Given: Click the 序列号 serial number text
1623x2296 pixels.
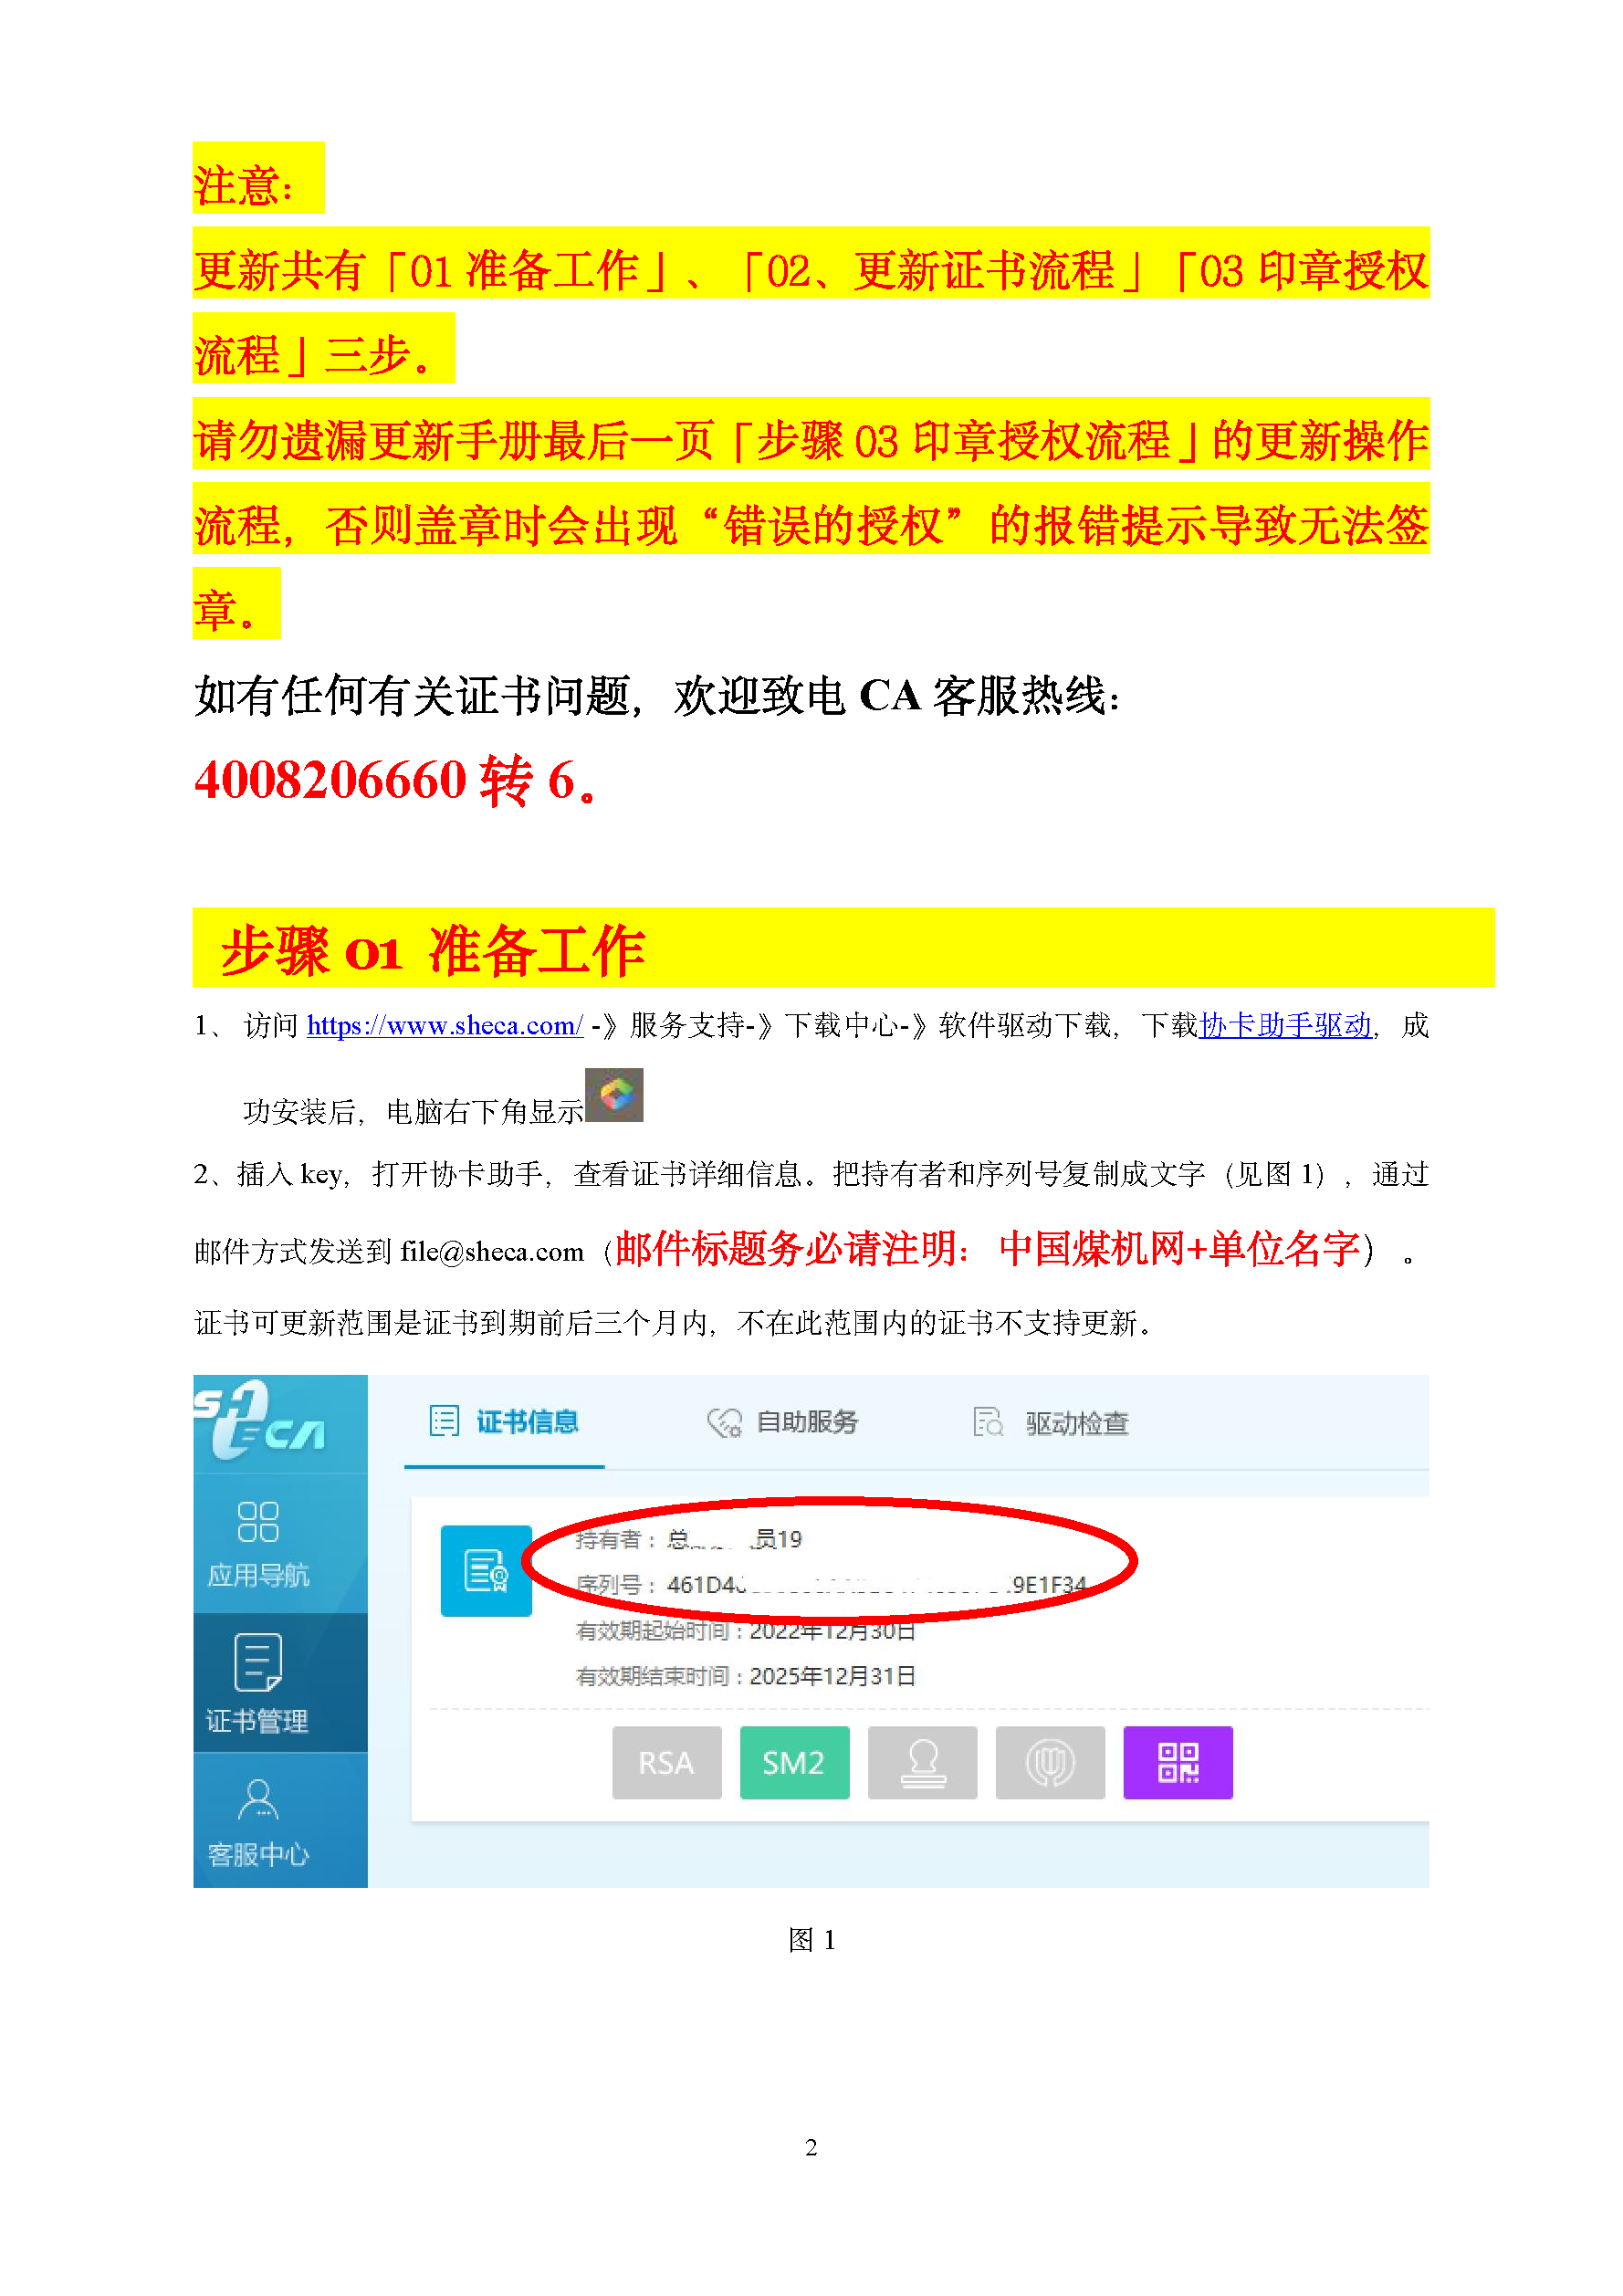Looking at the screenshot, I should coord(831,1584).
